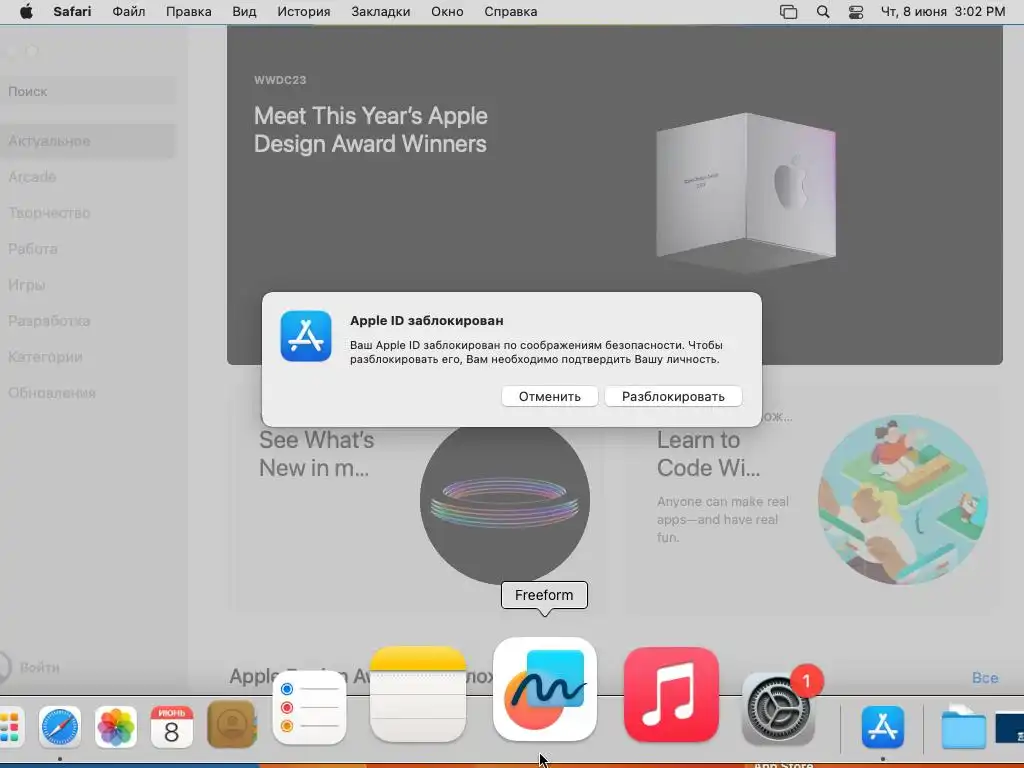The image size is (1024, 768).
Task: Open System Settings from the Dock
Action: (x=778, y=709)
